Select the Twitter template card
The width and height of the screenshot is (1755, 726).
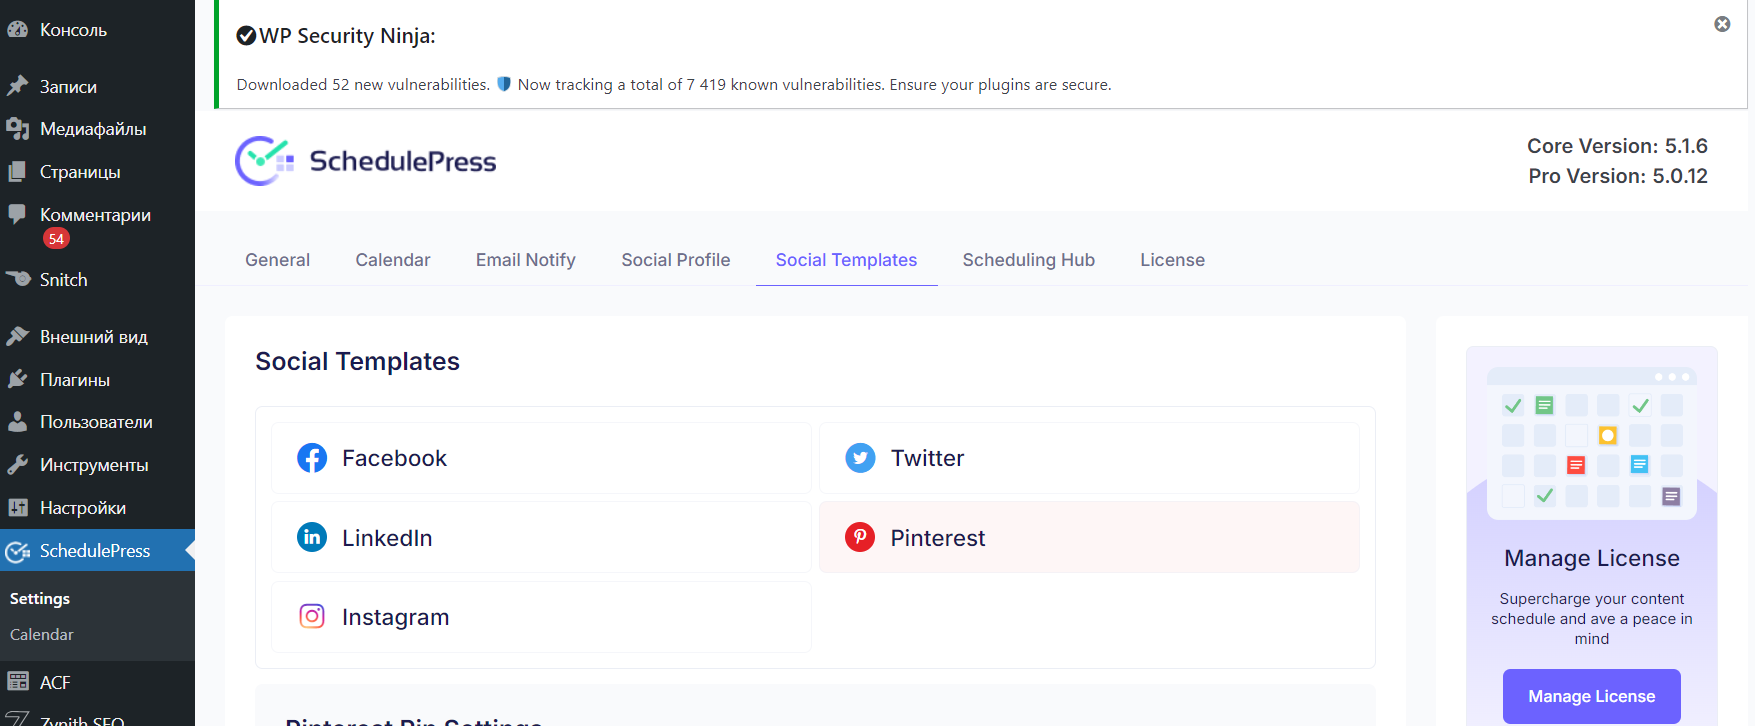click(1088, 458)
